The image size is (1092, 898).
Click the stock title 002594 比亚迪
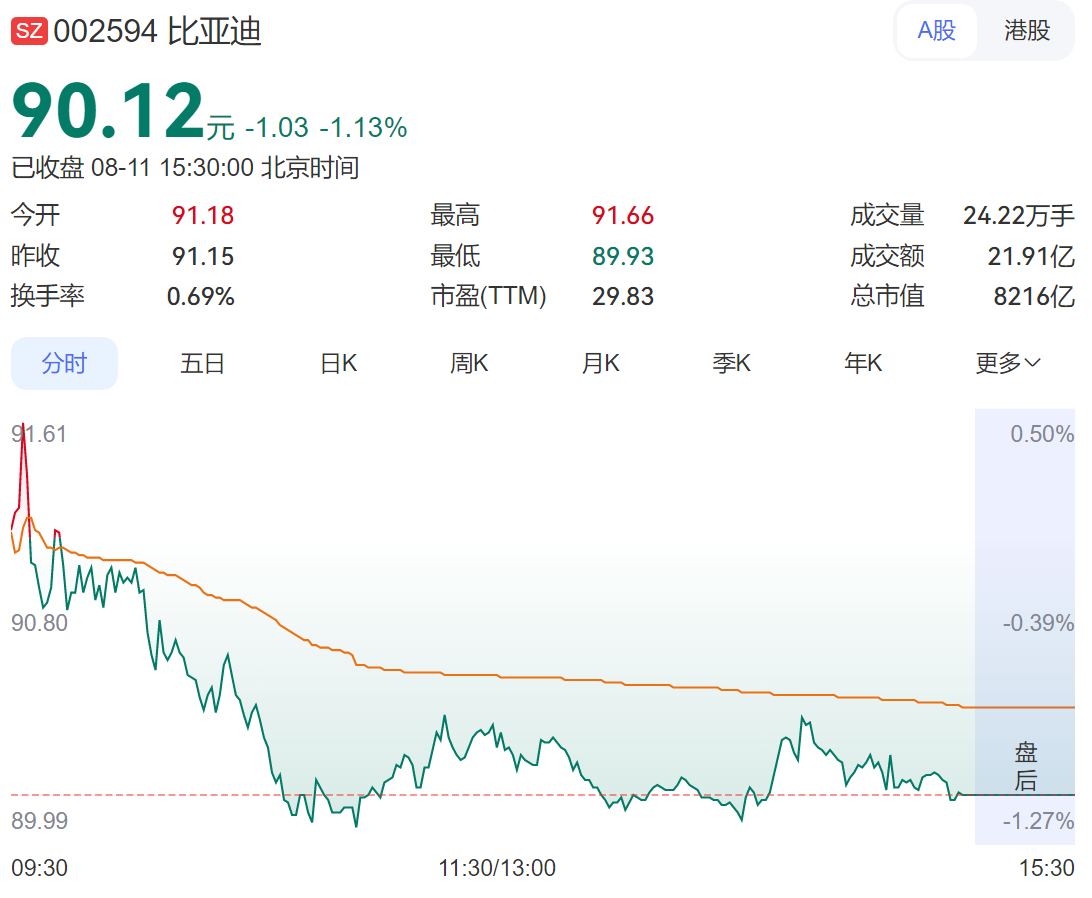157,31
